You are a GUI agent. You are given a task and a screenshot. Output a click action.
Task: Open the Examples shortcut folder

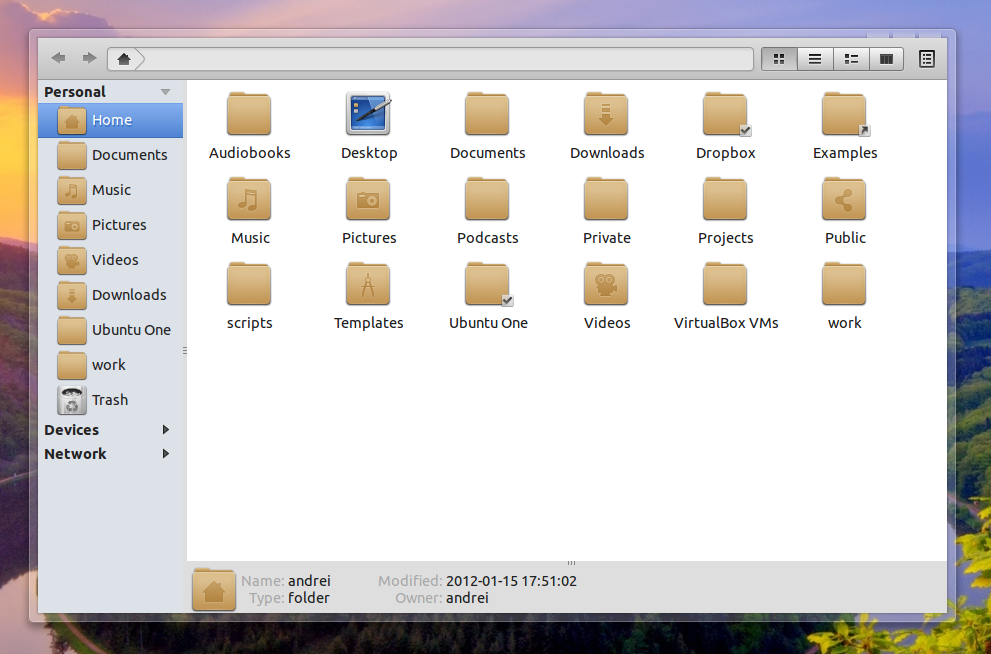[x=844, y=113]
